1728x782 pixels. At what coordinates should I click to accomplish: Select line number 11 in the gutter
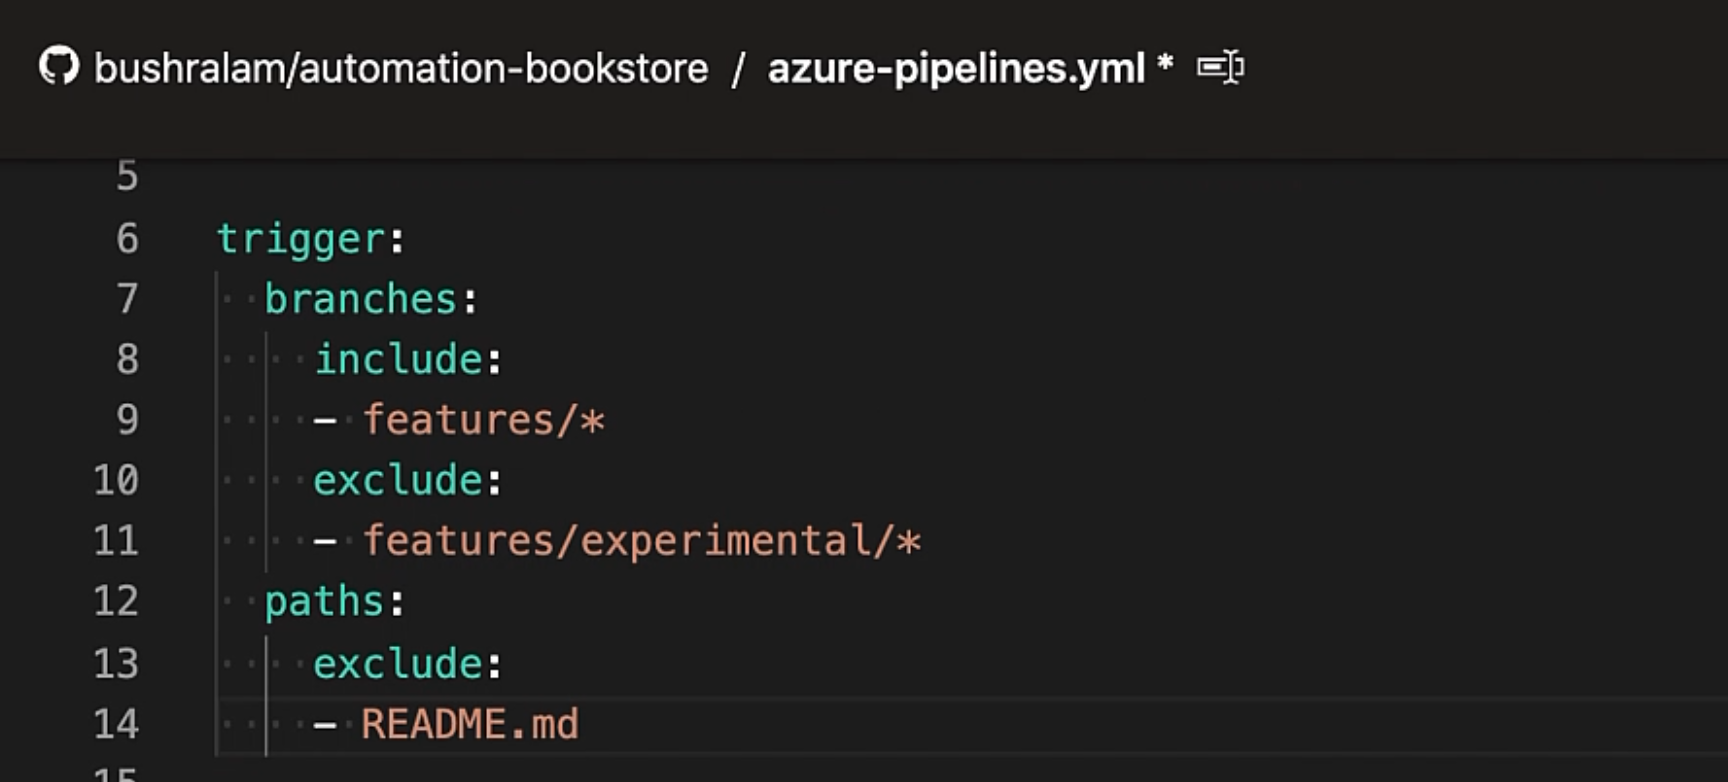(x=116, y=541)
